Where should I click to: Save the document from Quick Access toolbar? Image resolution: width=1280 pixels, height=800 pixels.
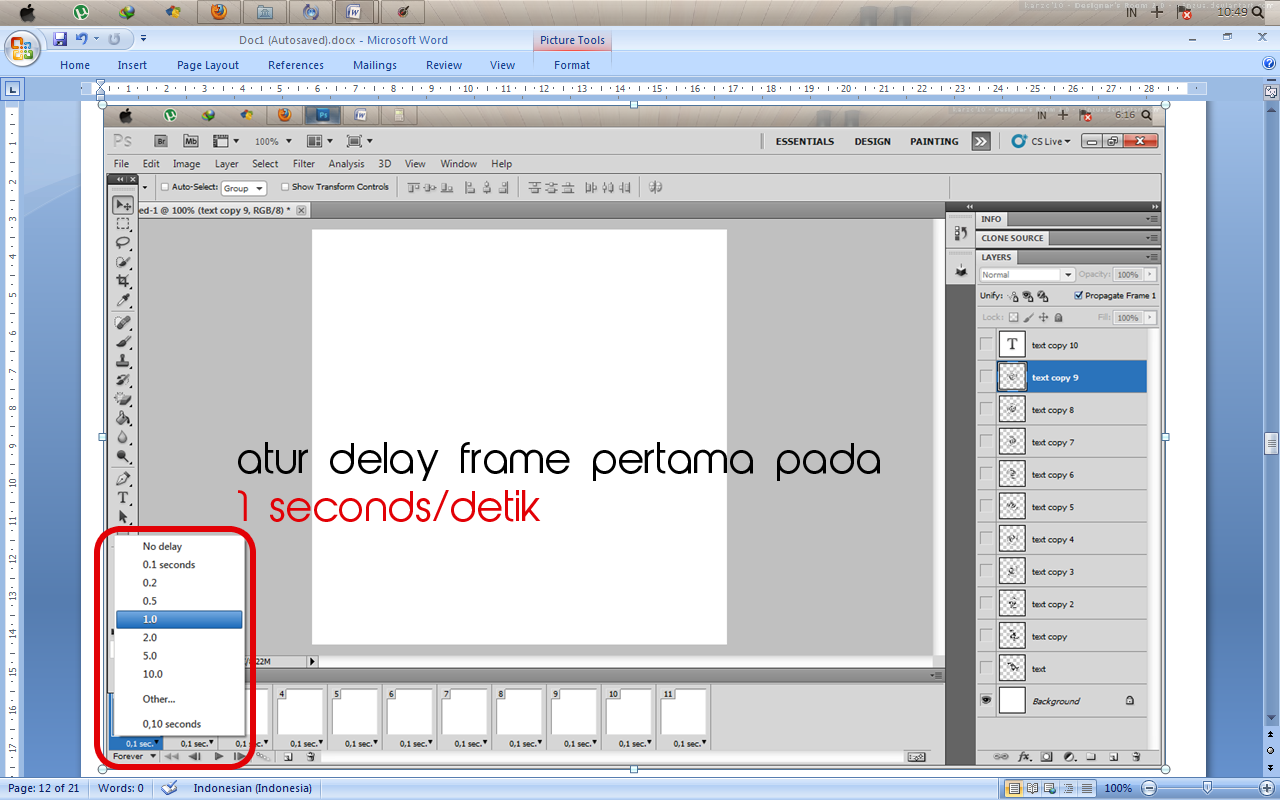[60, 39]
